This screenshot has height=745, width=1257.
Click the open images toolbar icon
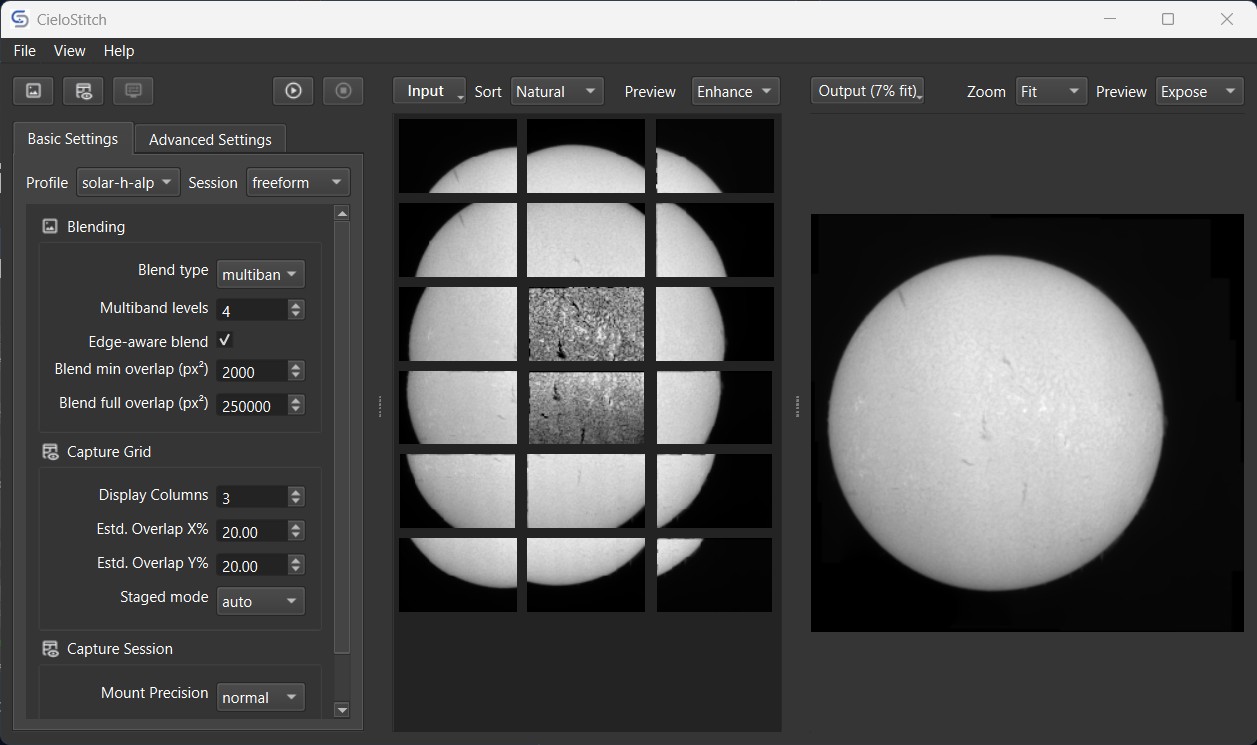coord(33,91)
